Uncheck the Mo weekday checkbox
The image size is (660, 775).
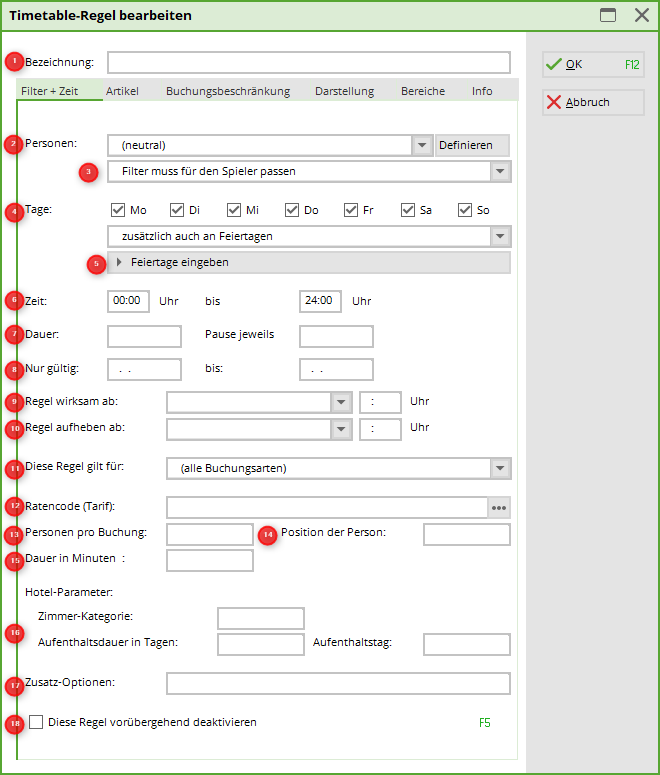[118, 210]
